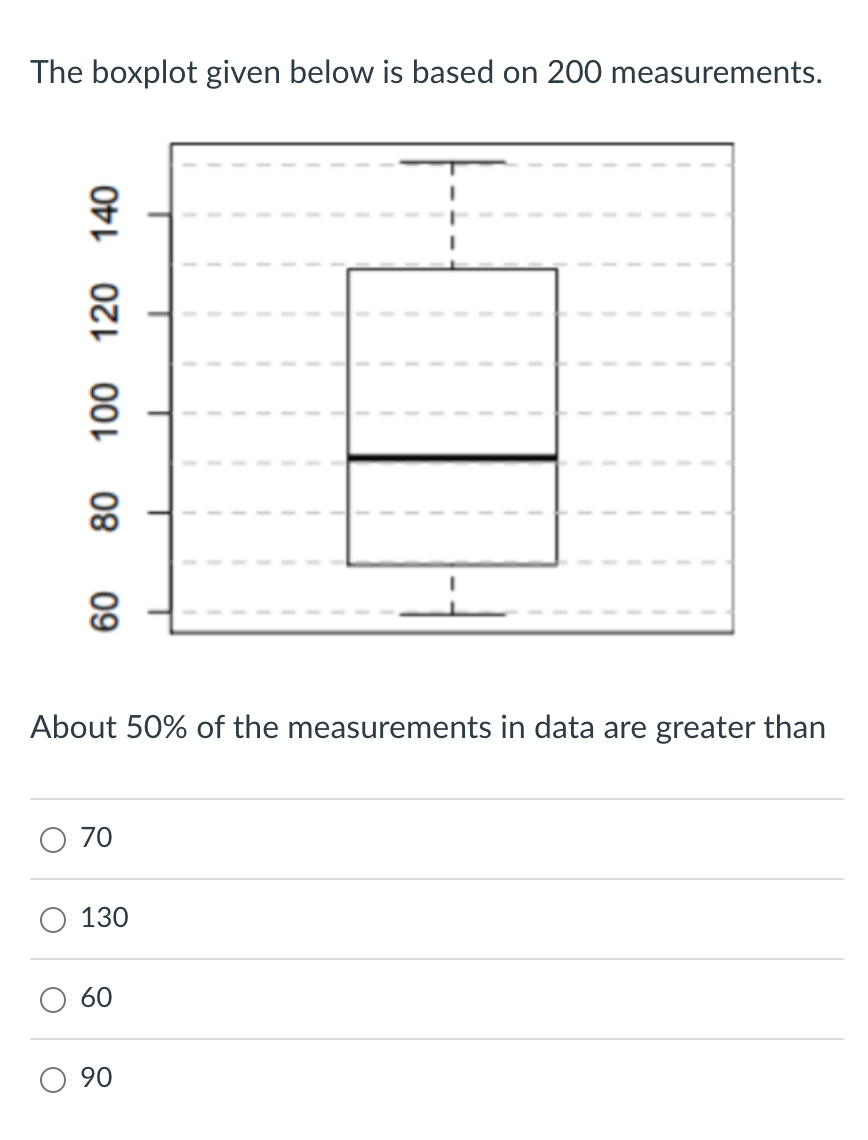Select the radio button for answer 90
The width and height of the screenshot is (868, 1140).
pyautogui.click(x=52, y=1079)
